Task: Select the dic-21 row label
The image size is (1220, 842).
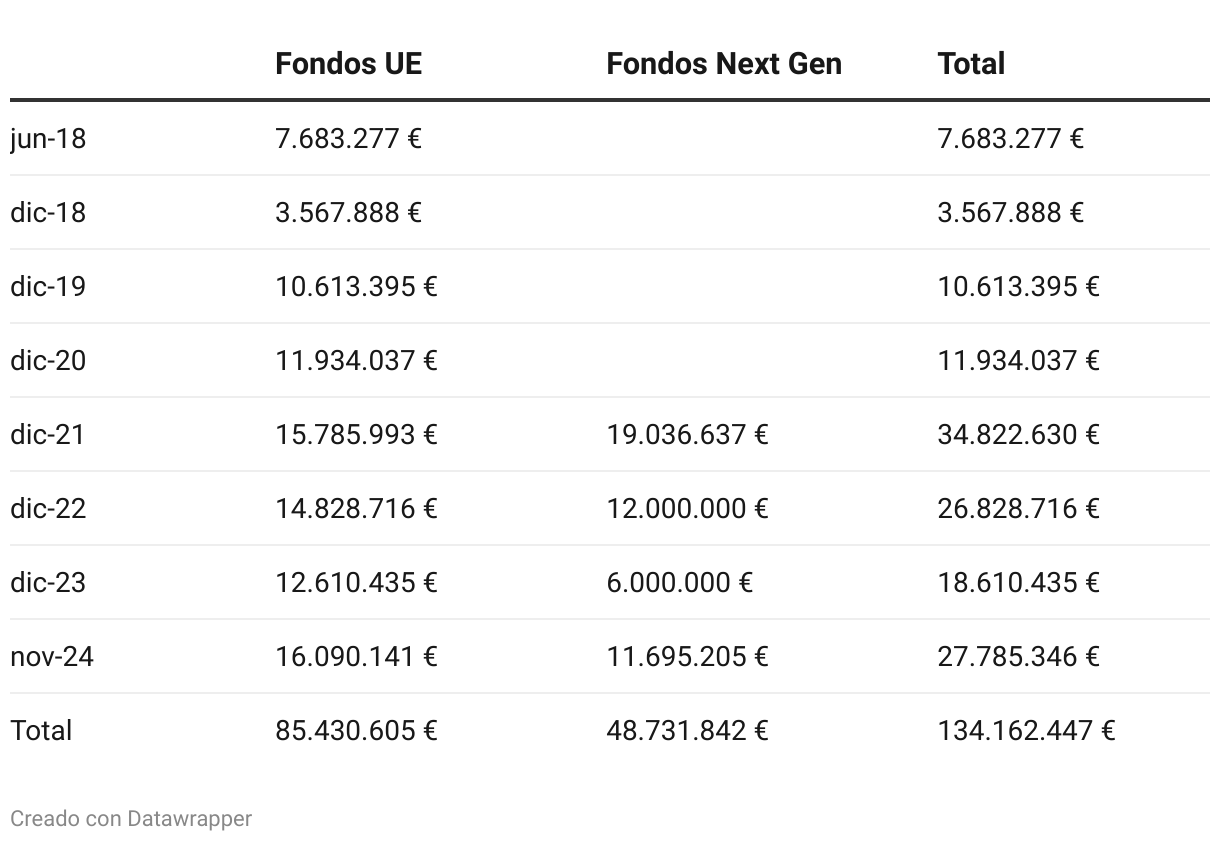Action: coord(48,434)
